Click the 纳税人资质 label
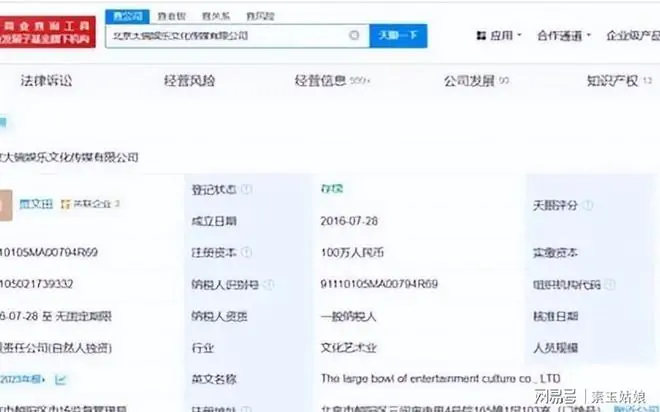660x412 pixels. click(219, 316)
